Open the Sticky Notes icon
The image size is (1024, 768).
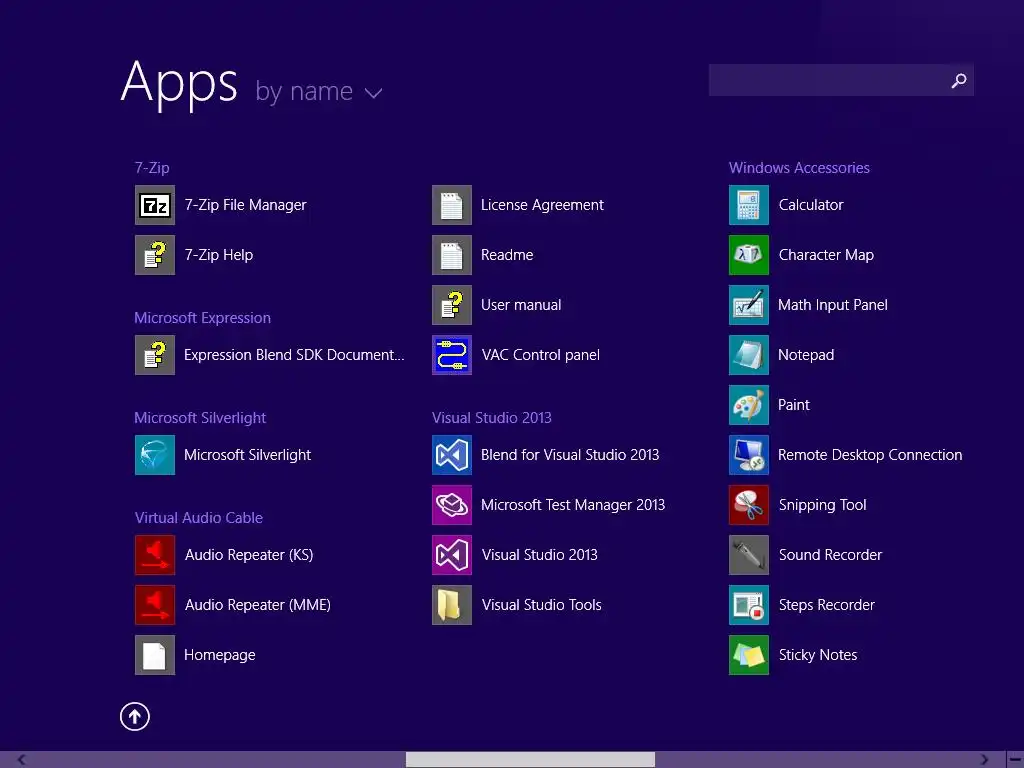(749, 655)
